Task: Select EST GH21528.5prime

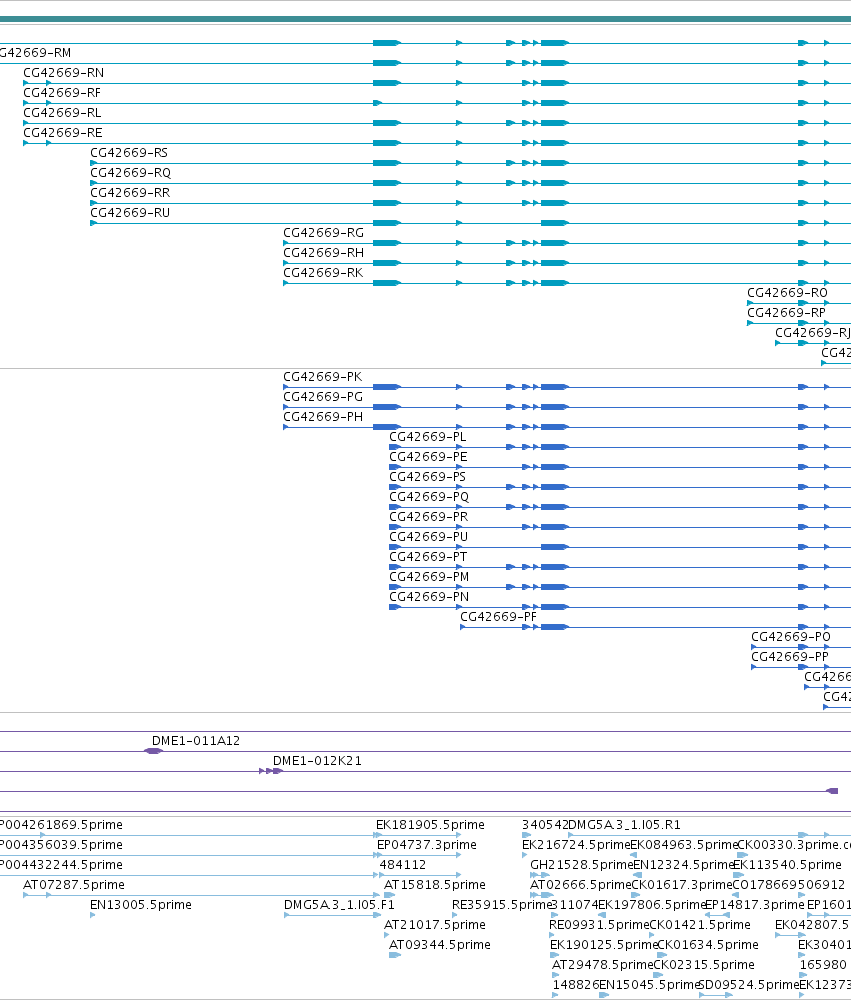Action: (581, 865)
